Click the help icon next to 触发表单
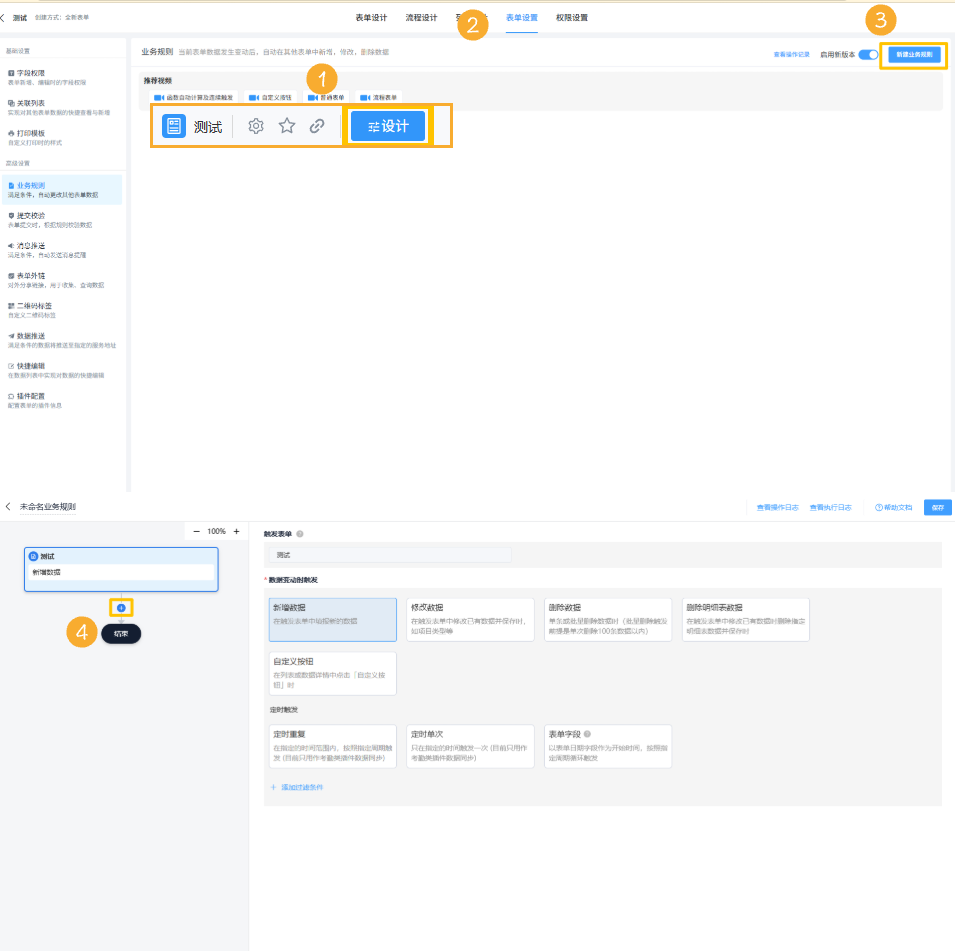 [x=300, y=534]
